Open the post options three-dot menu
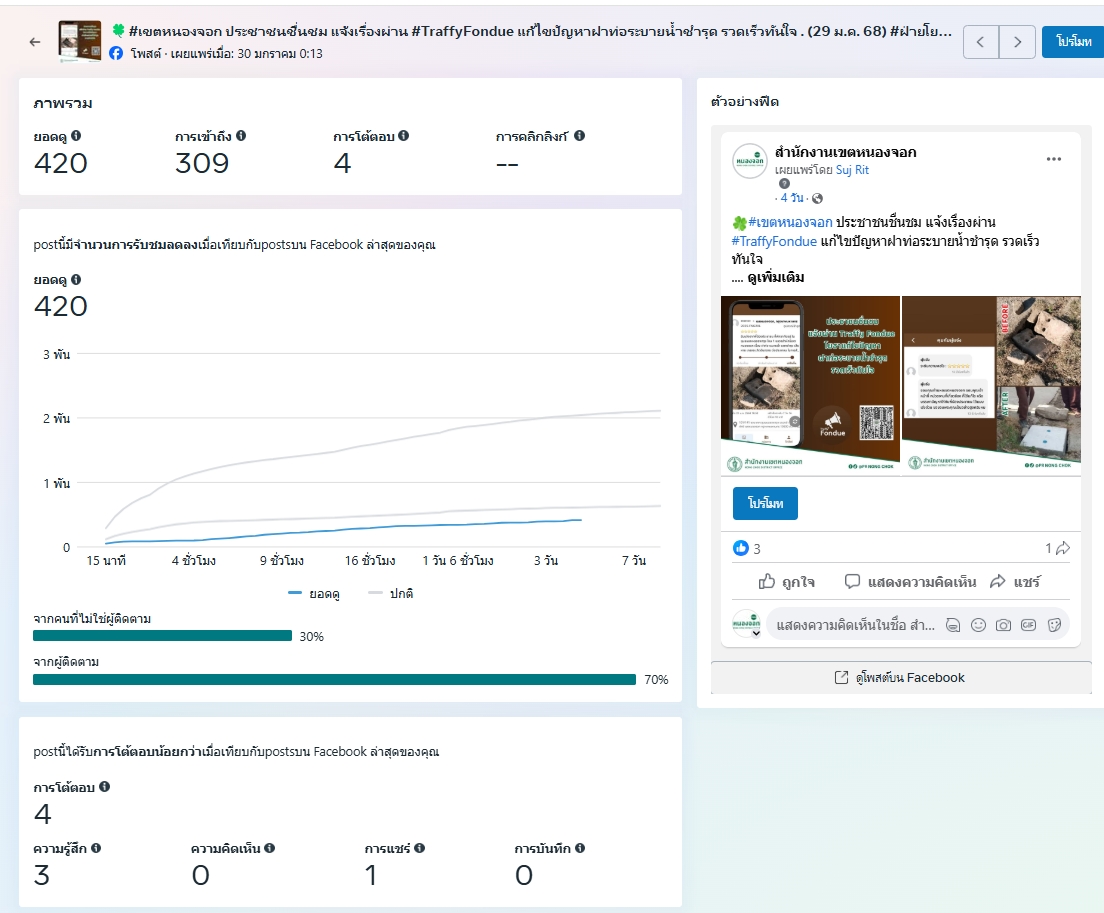 (x=1054, y=159)
